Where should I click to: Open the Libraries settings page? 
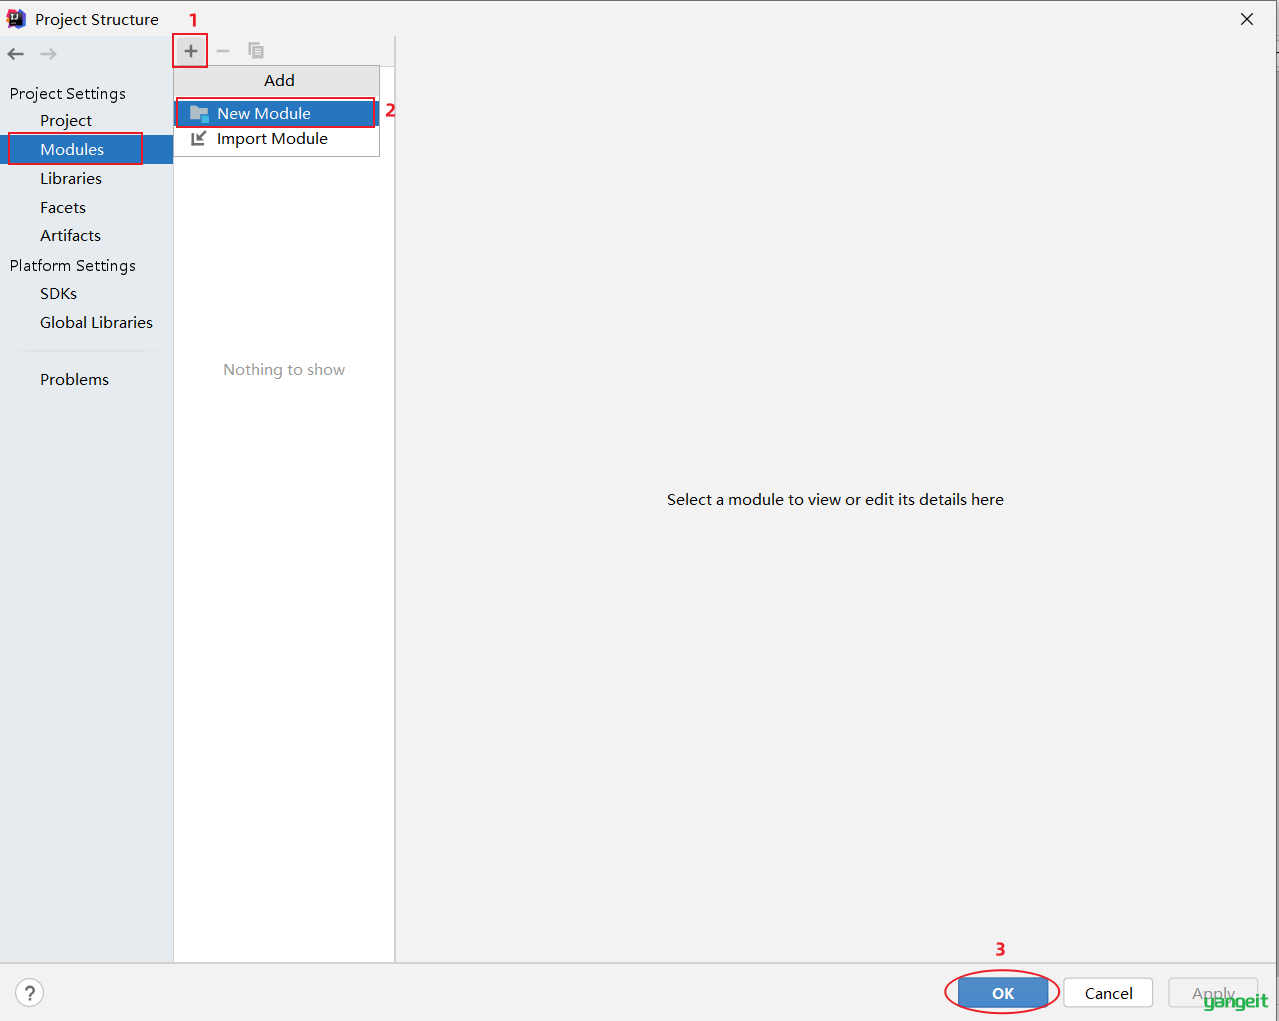[71, 178]
